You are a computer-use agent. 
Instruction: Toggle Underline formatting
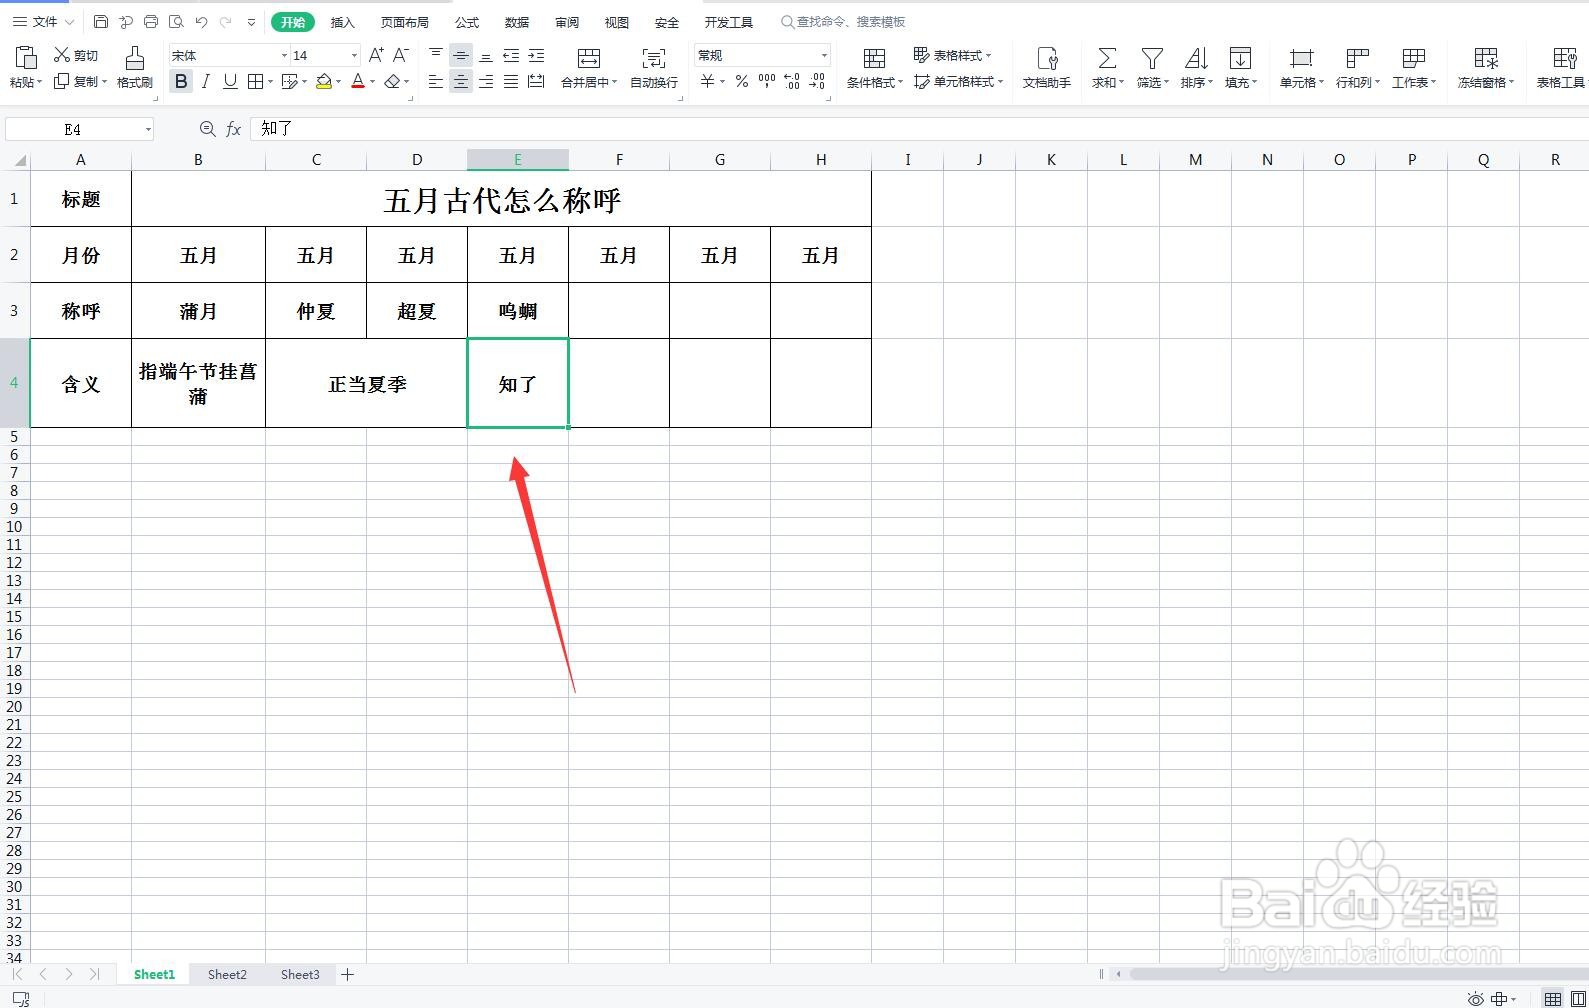(230, 81)
